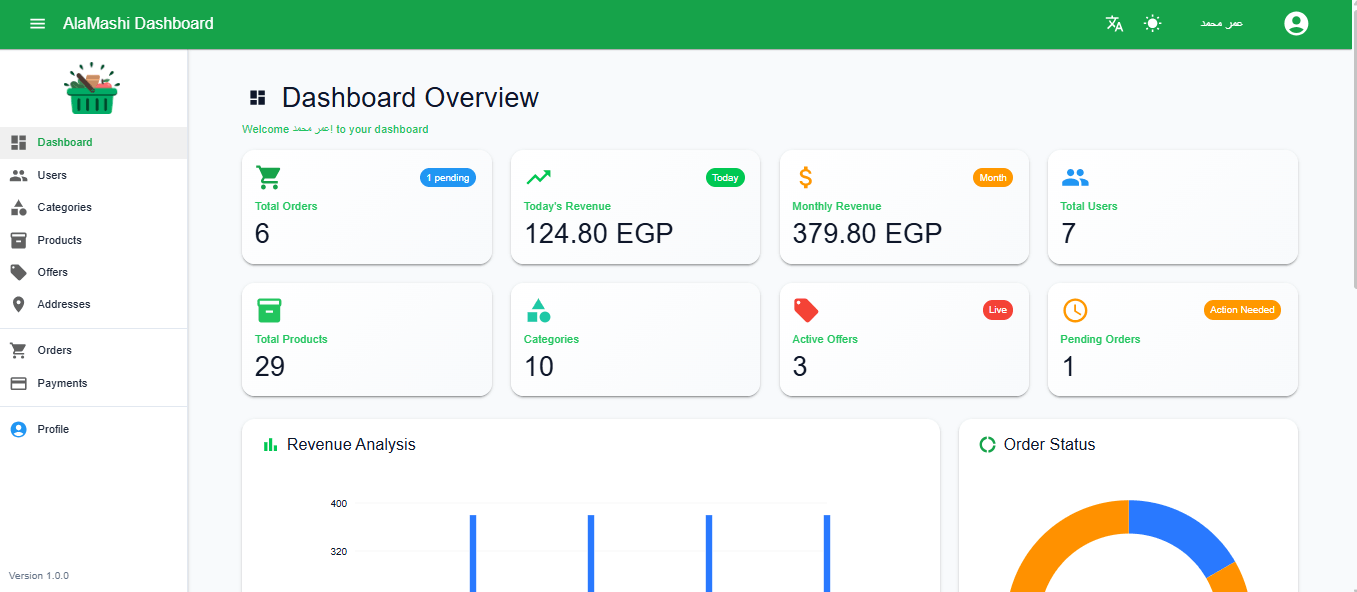The width and height of the screenshot is (1357, 592).
Task: Click the Action Needed badge
Action: (1241, 310)
